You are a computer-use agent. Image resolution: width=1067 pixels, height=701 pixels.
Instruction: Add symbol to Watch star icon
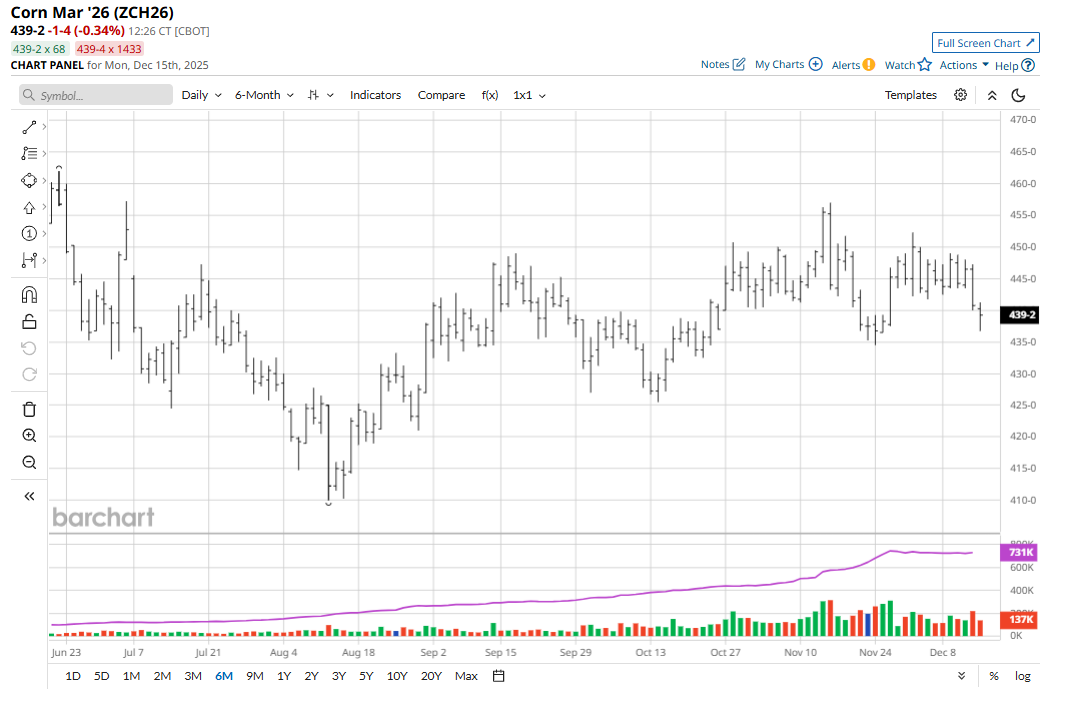coord(925,65)
